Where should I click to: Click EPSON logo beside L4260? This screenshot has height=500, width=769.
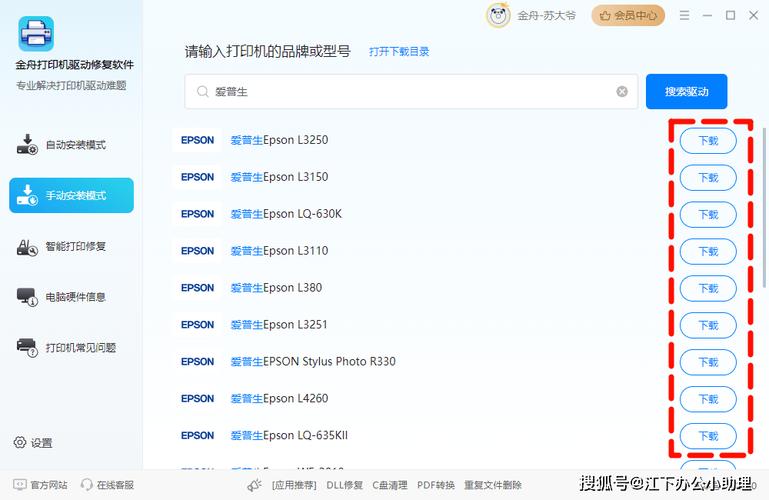pos(197,399)
